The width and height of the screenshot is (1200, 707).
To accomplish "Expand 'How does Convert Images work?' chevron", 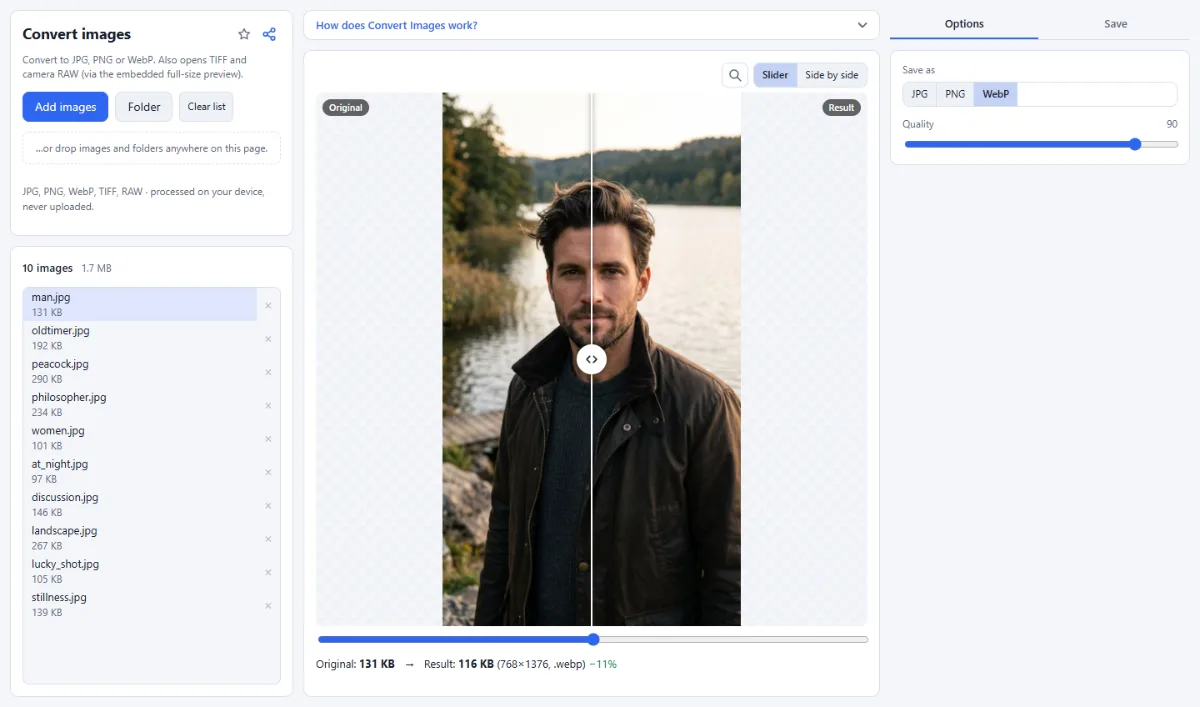I will click(862, 25).
